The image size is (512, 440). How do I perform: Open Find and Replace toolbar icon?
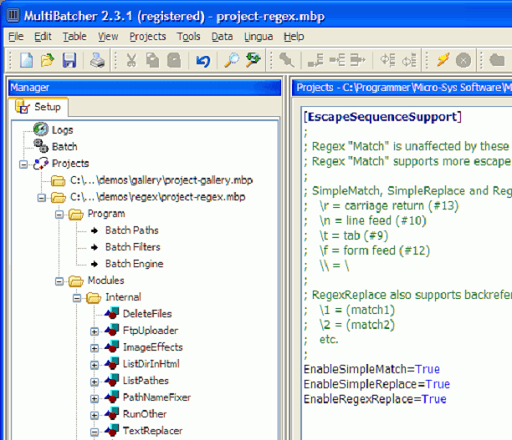(253, 61)
